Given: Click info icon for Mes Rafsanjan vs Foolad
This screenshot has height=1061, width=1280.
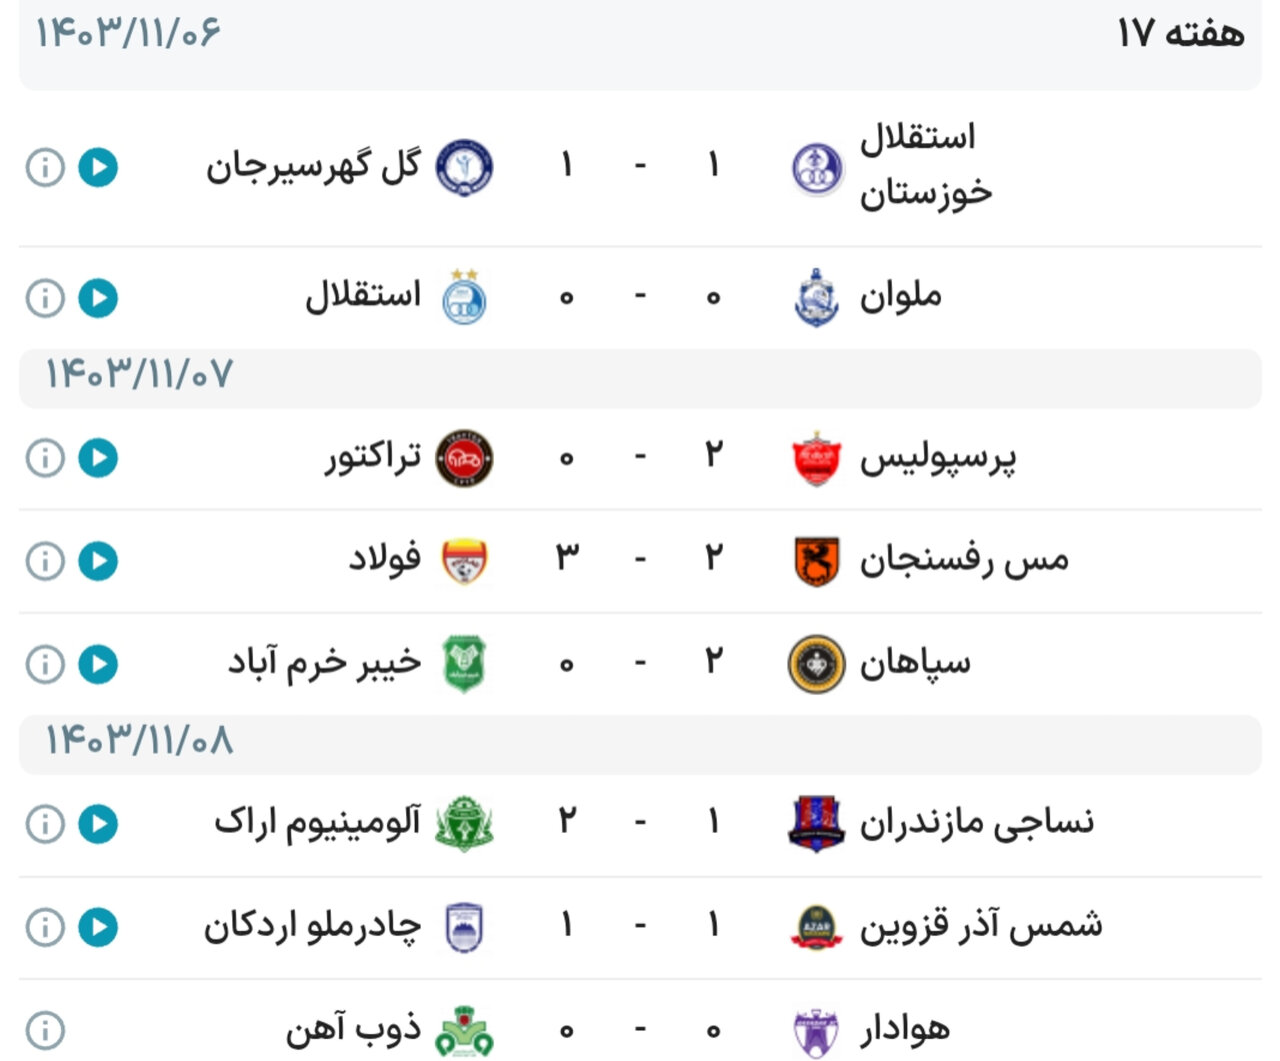Looking at the screenshot, I should [44, 561].
